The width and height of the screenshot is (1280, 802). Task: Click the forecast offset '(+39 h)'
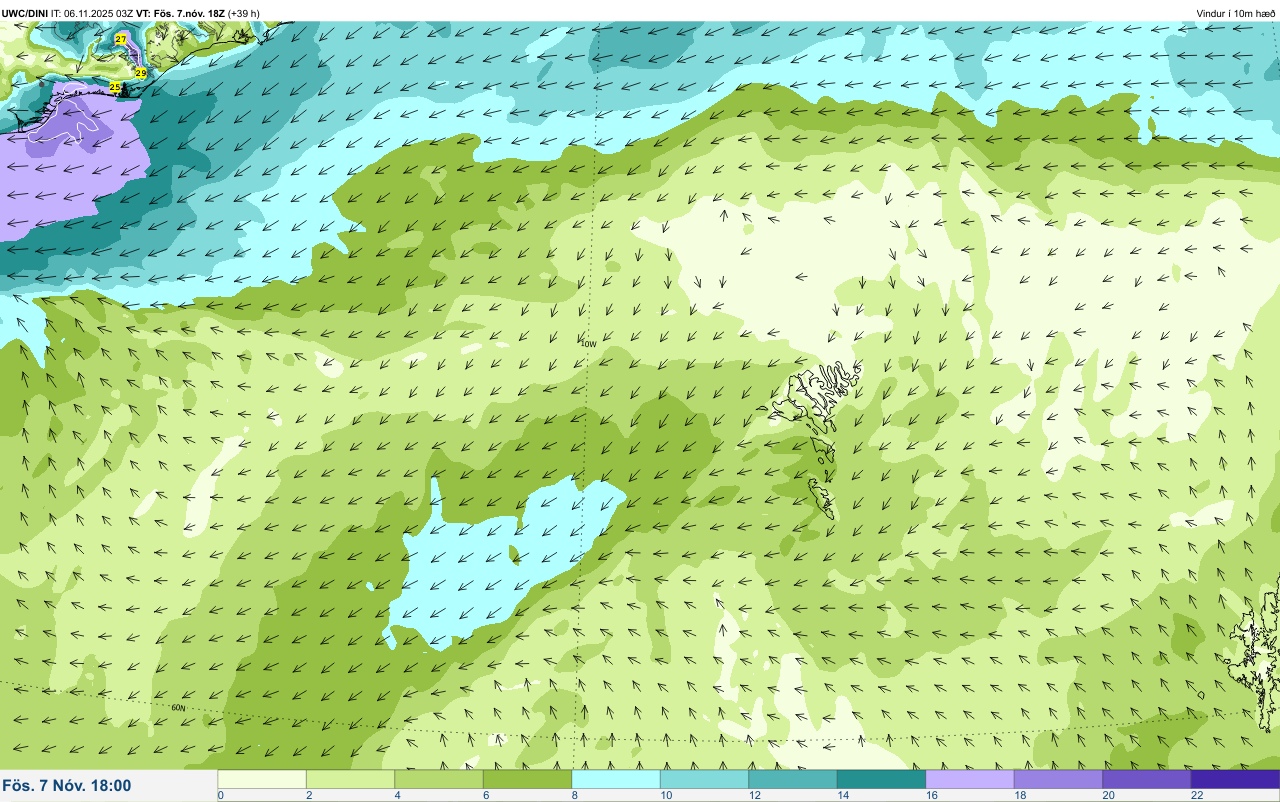tap(244, 13)
